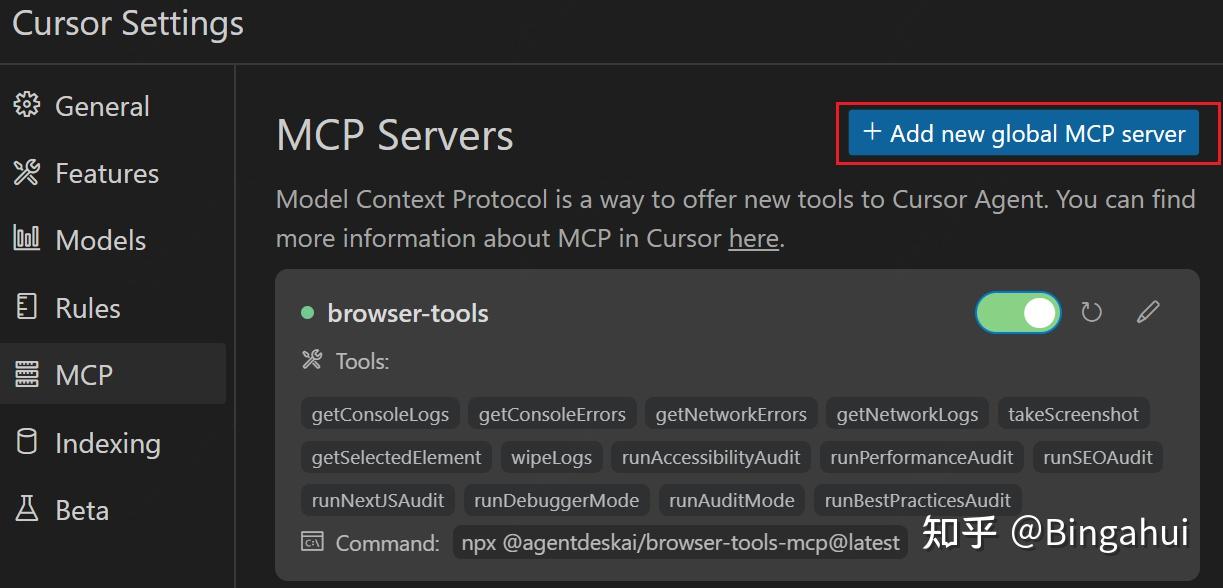Click the General gear icon
This screenshot has height=588, width=1223.
(x=27, y=105)
